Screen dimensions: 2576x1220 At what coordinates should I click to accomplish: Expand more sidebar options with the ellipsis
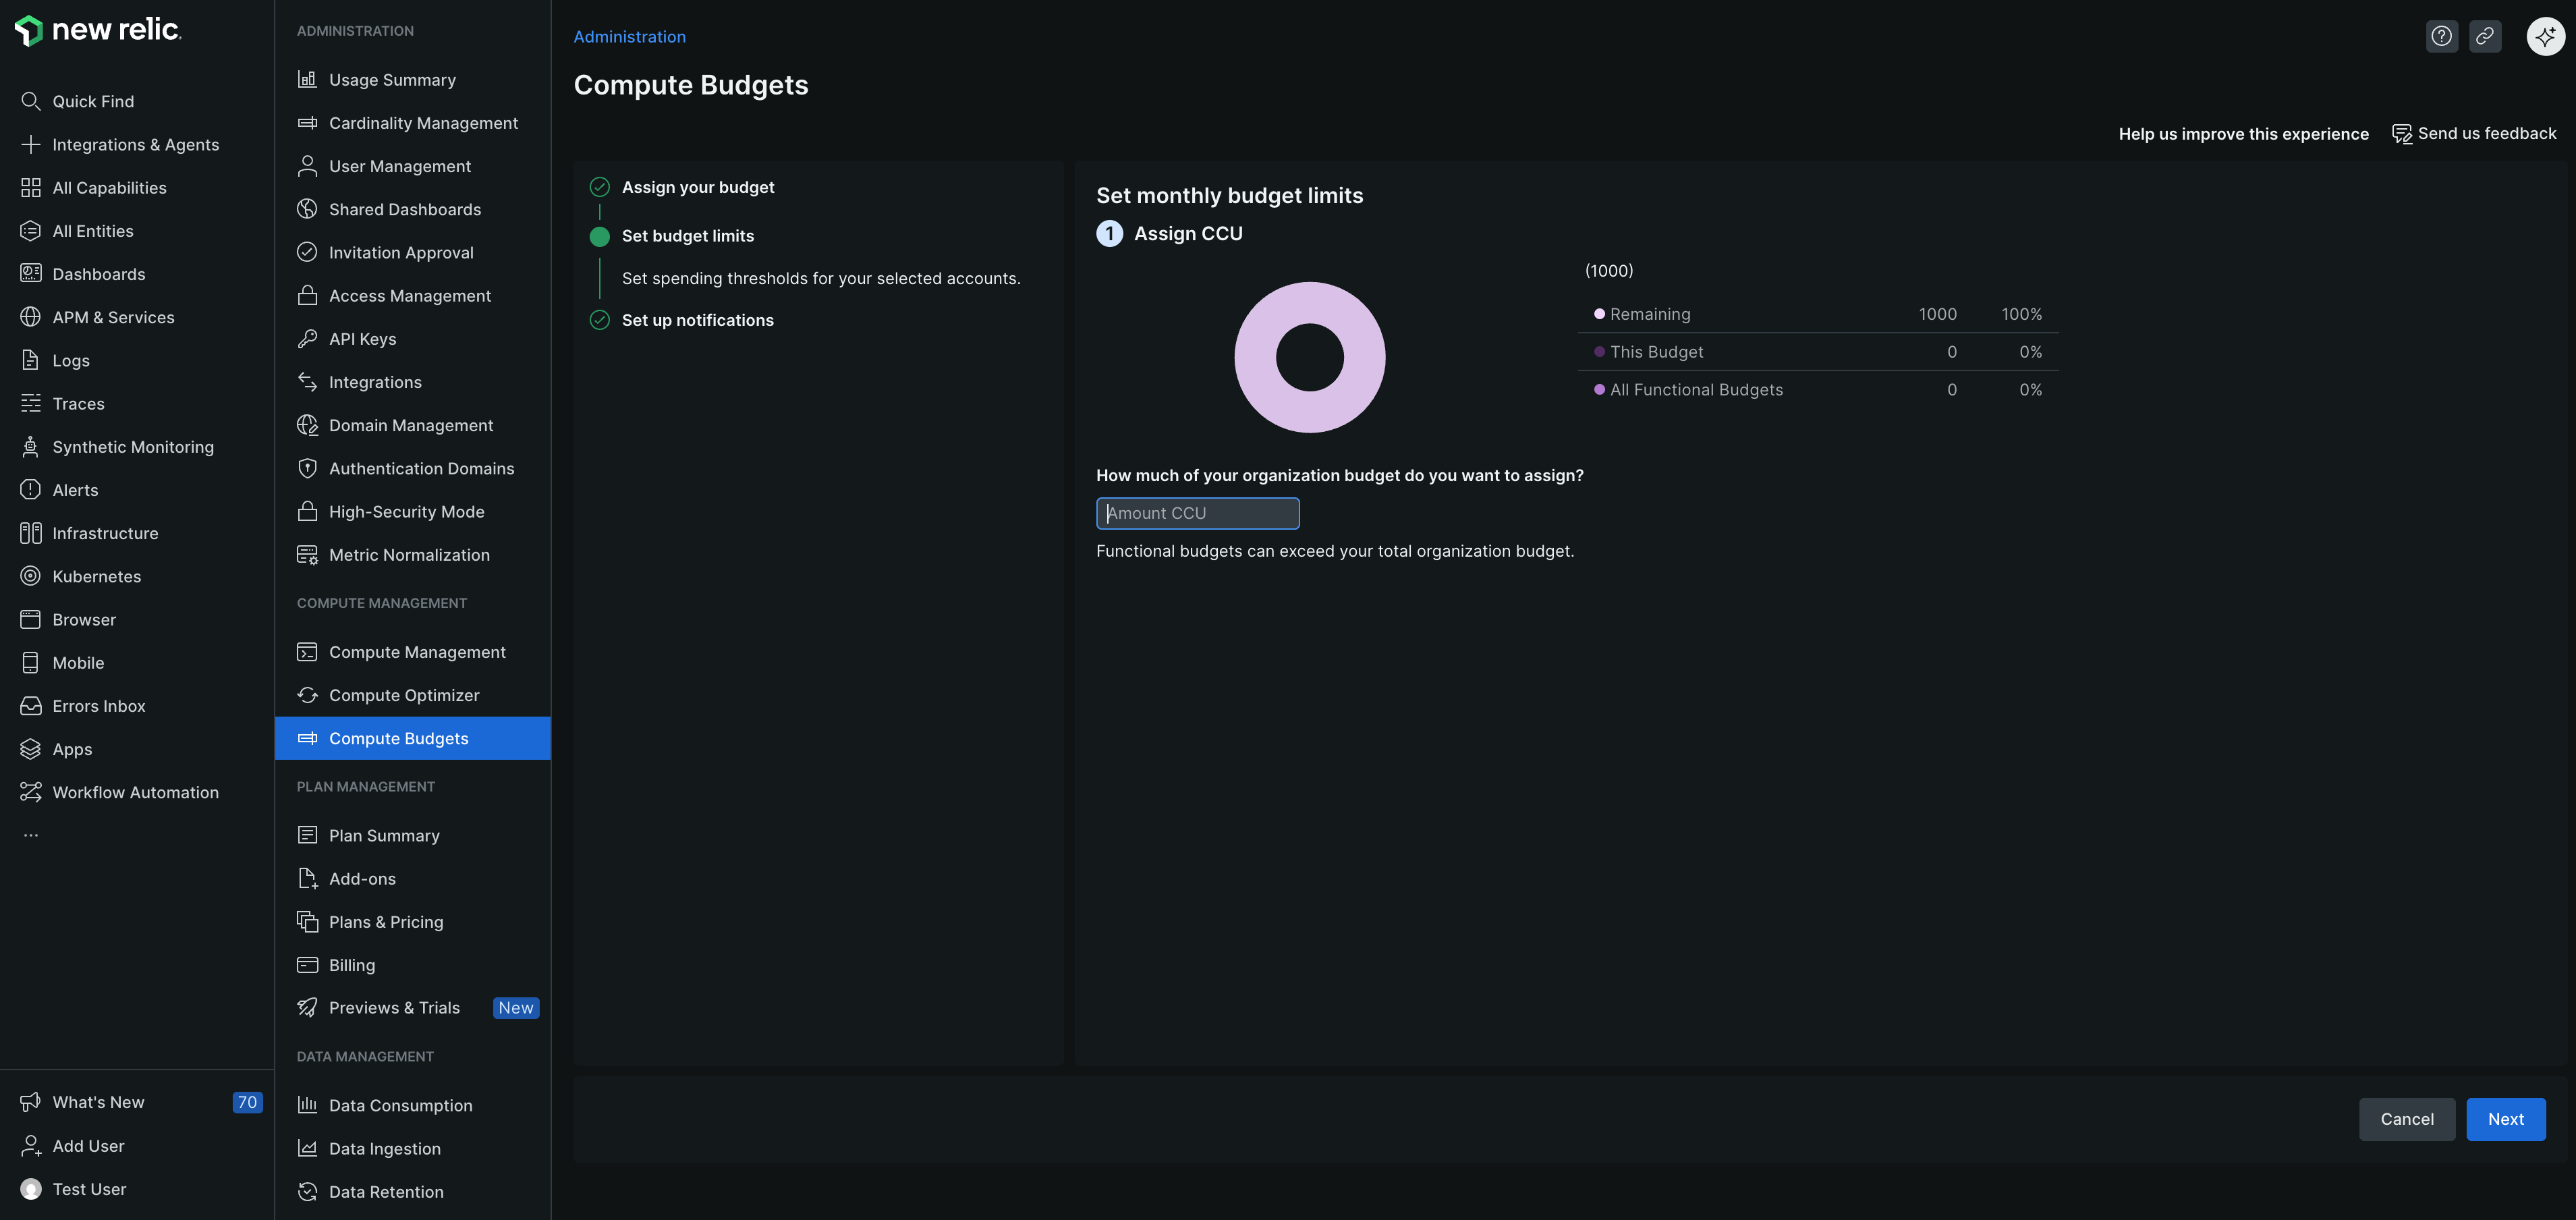coord(30,833)
